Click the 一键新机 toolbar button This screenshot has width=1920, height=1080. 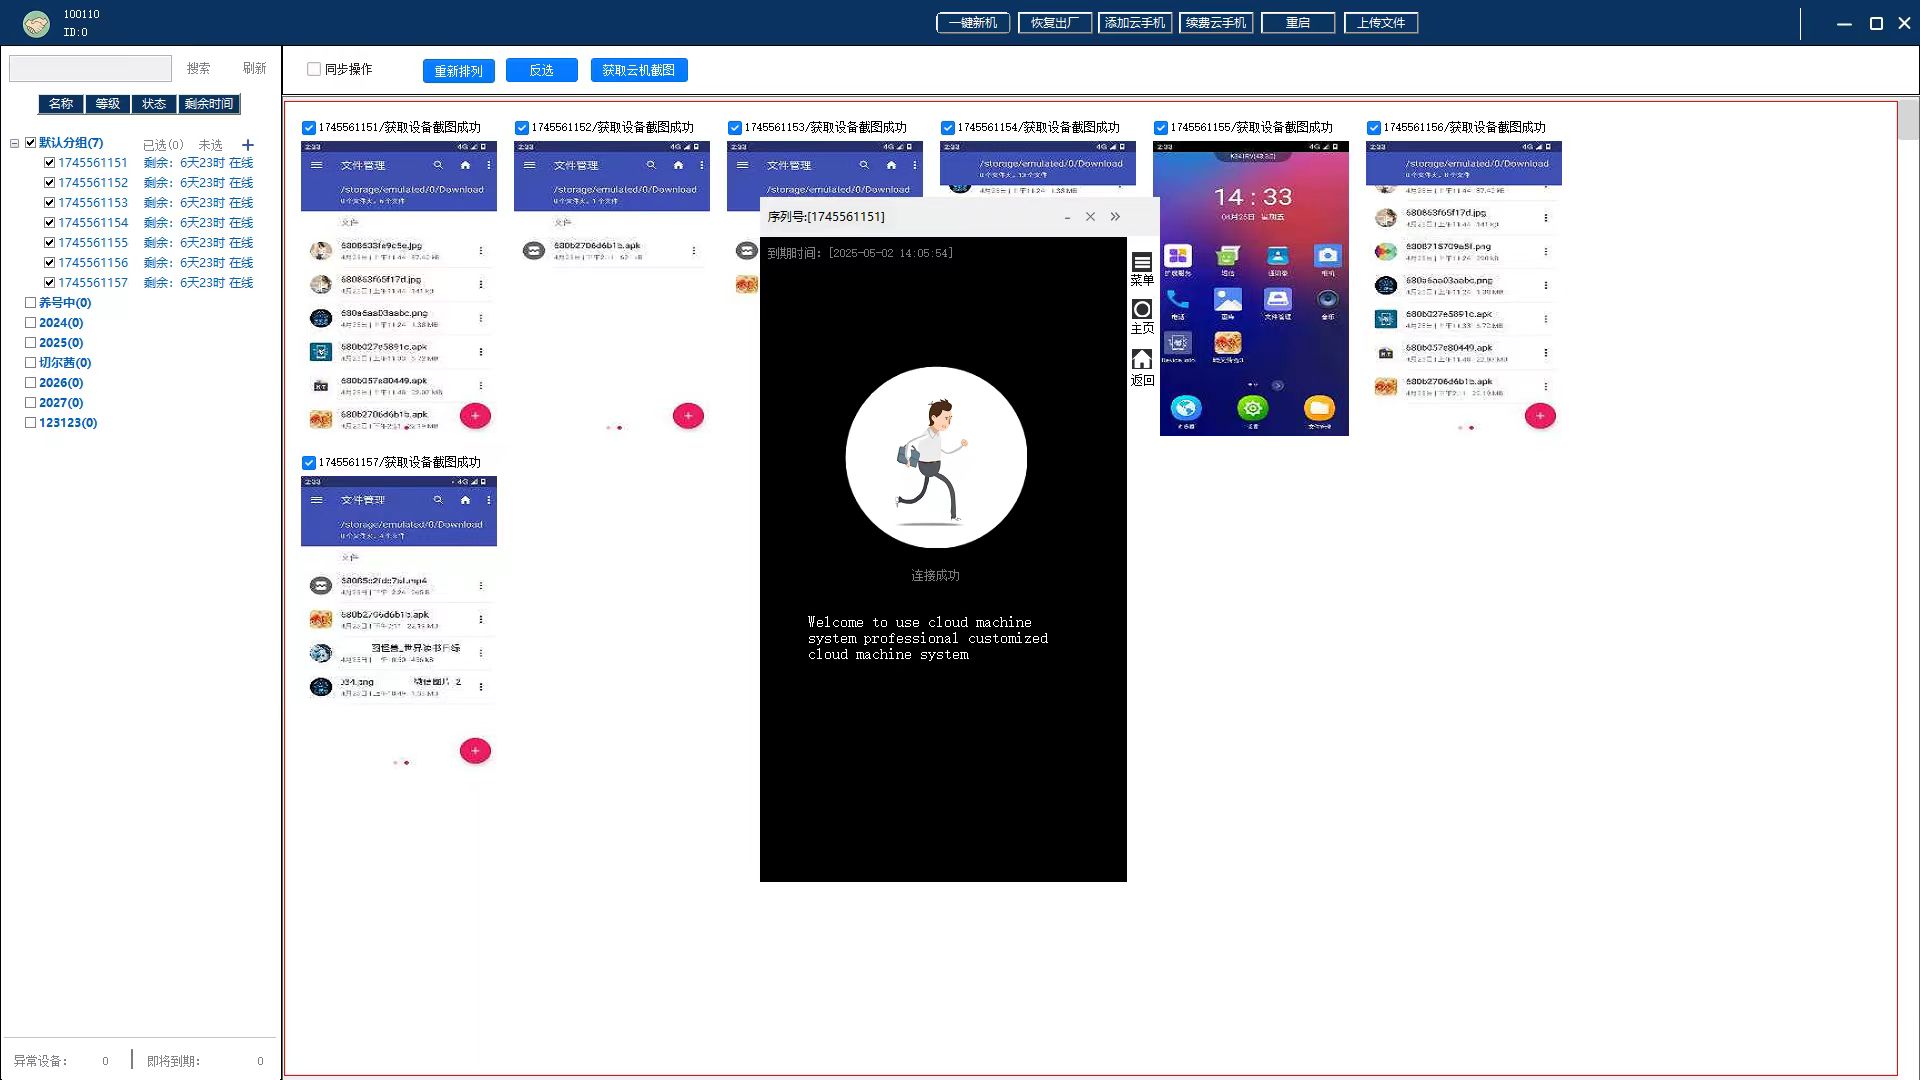(972, 23)
